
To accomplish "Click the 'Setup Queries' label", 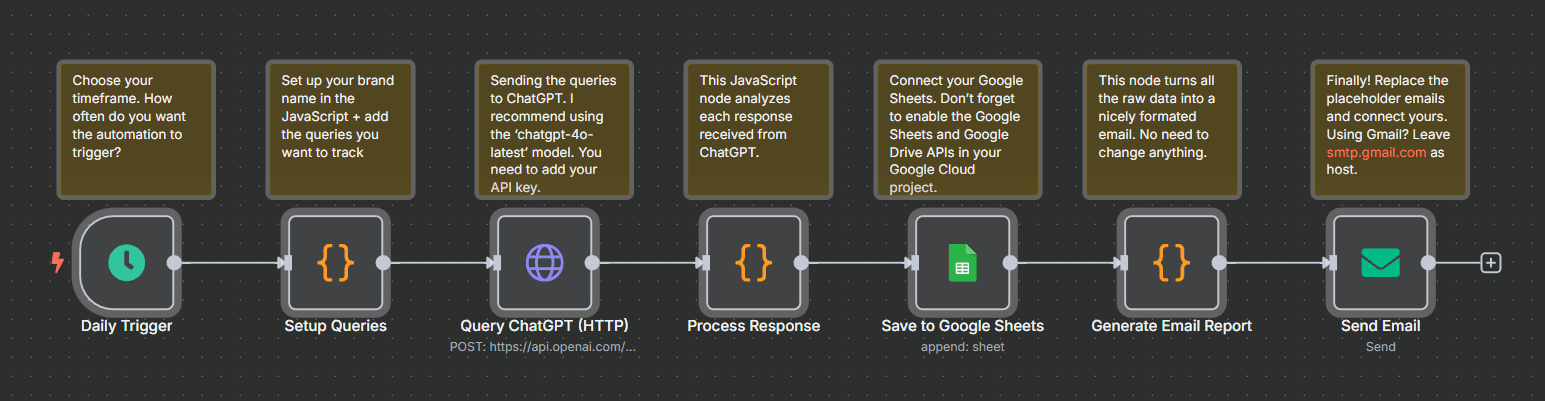I will pyautogui.click(x=336, y=326).
